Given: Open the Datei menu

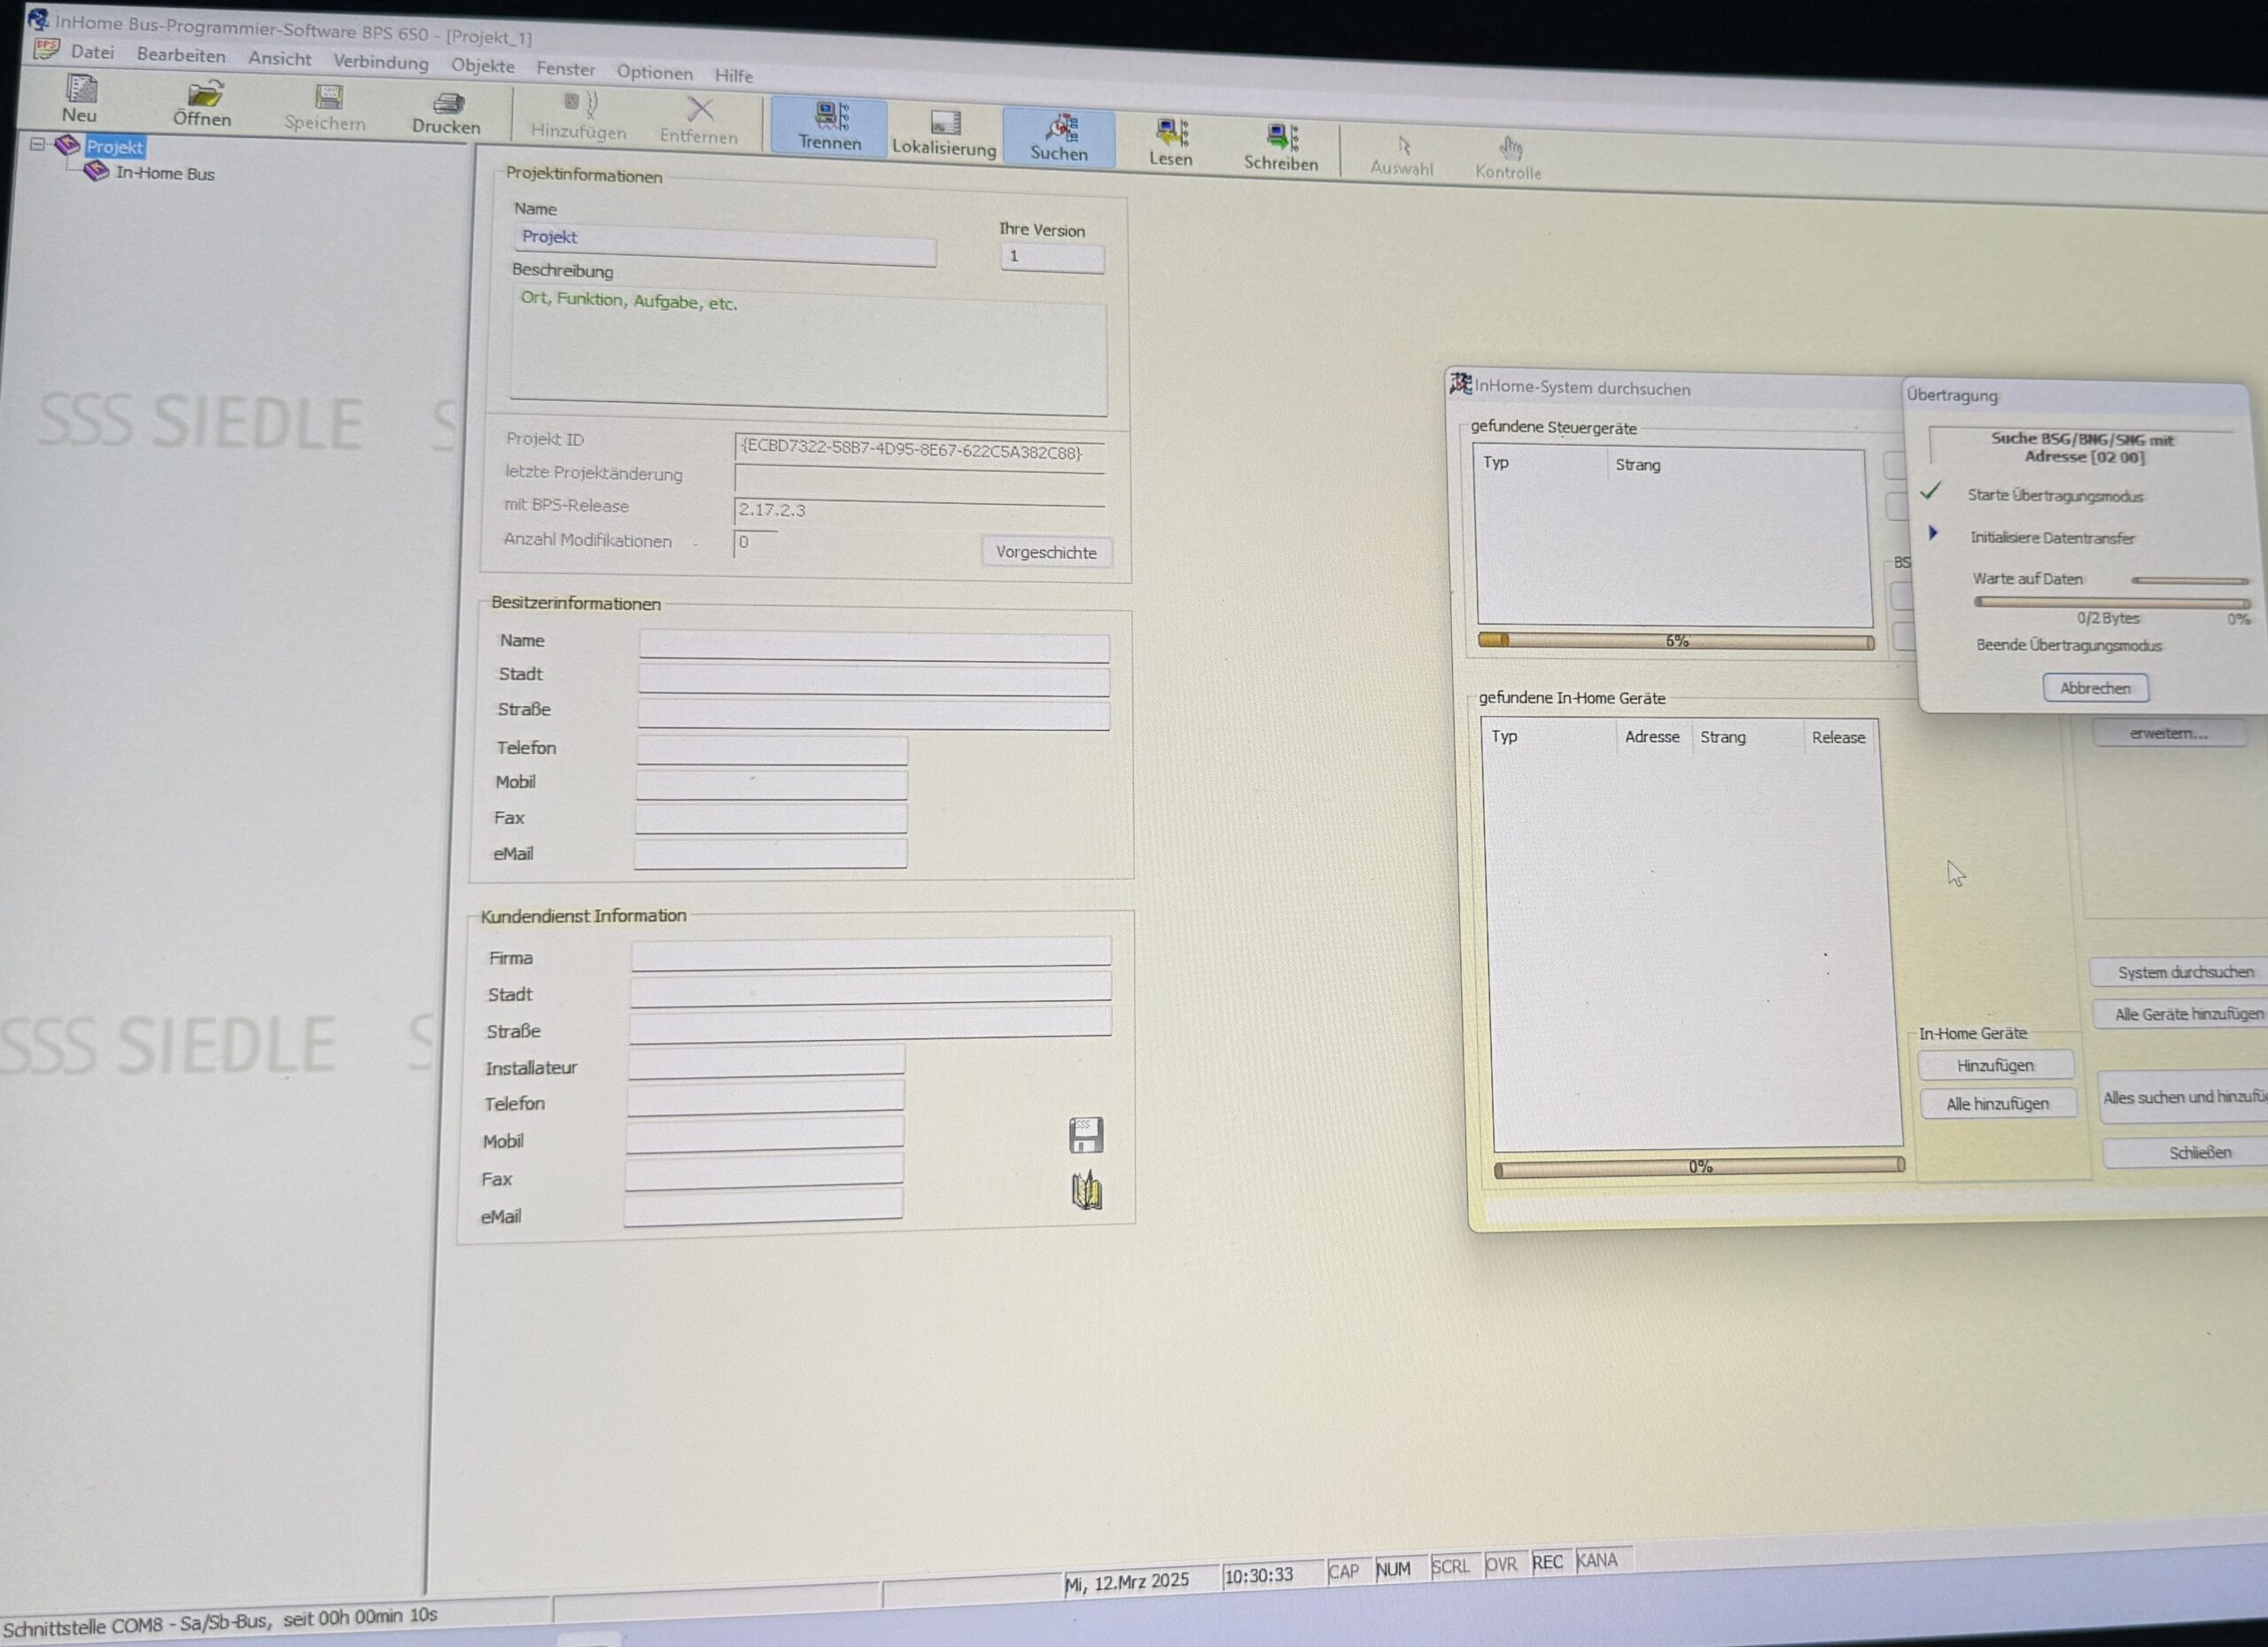Looking at the screenshot, I should click(92, 52).
